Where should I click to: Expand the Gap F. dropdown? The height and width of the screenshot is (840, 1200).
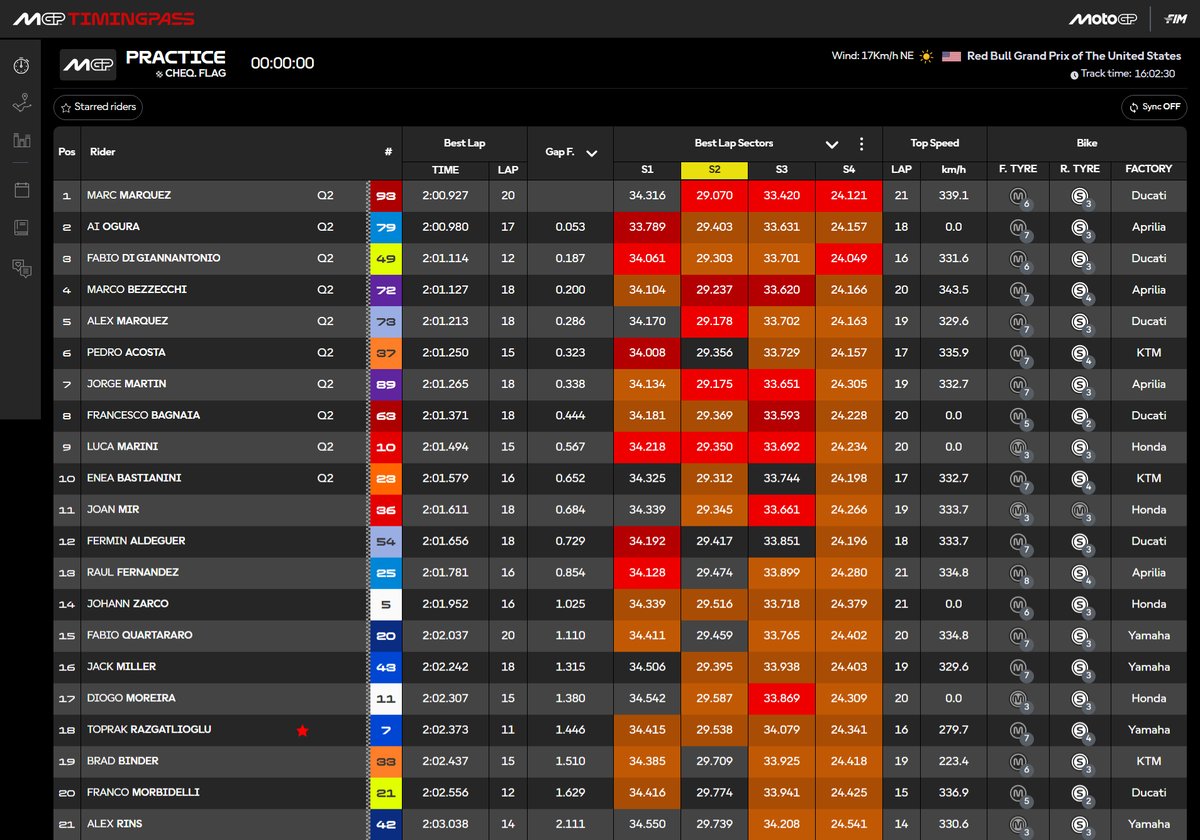pos(592,153)
